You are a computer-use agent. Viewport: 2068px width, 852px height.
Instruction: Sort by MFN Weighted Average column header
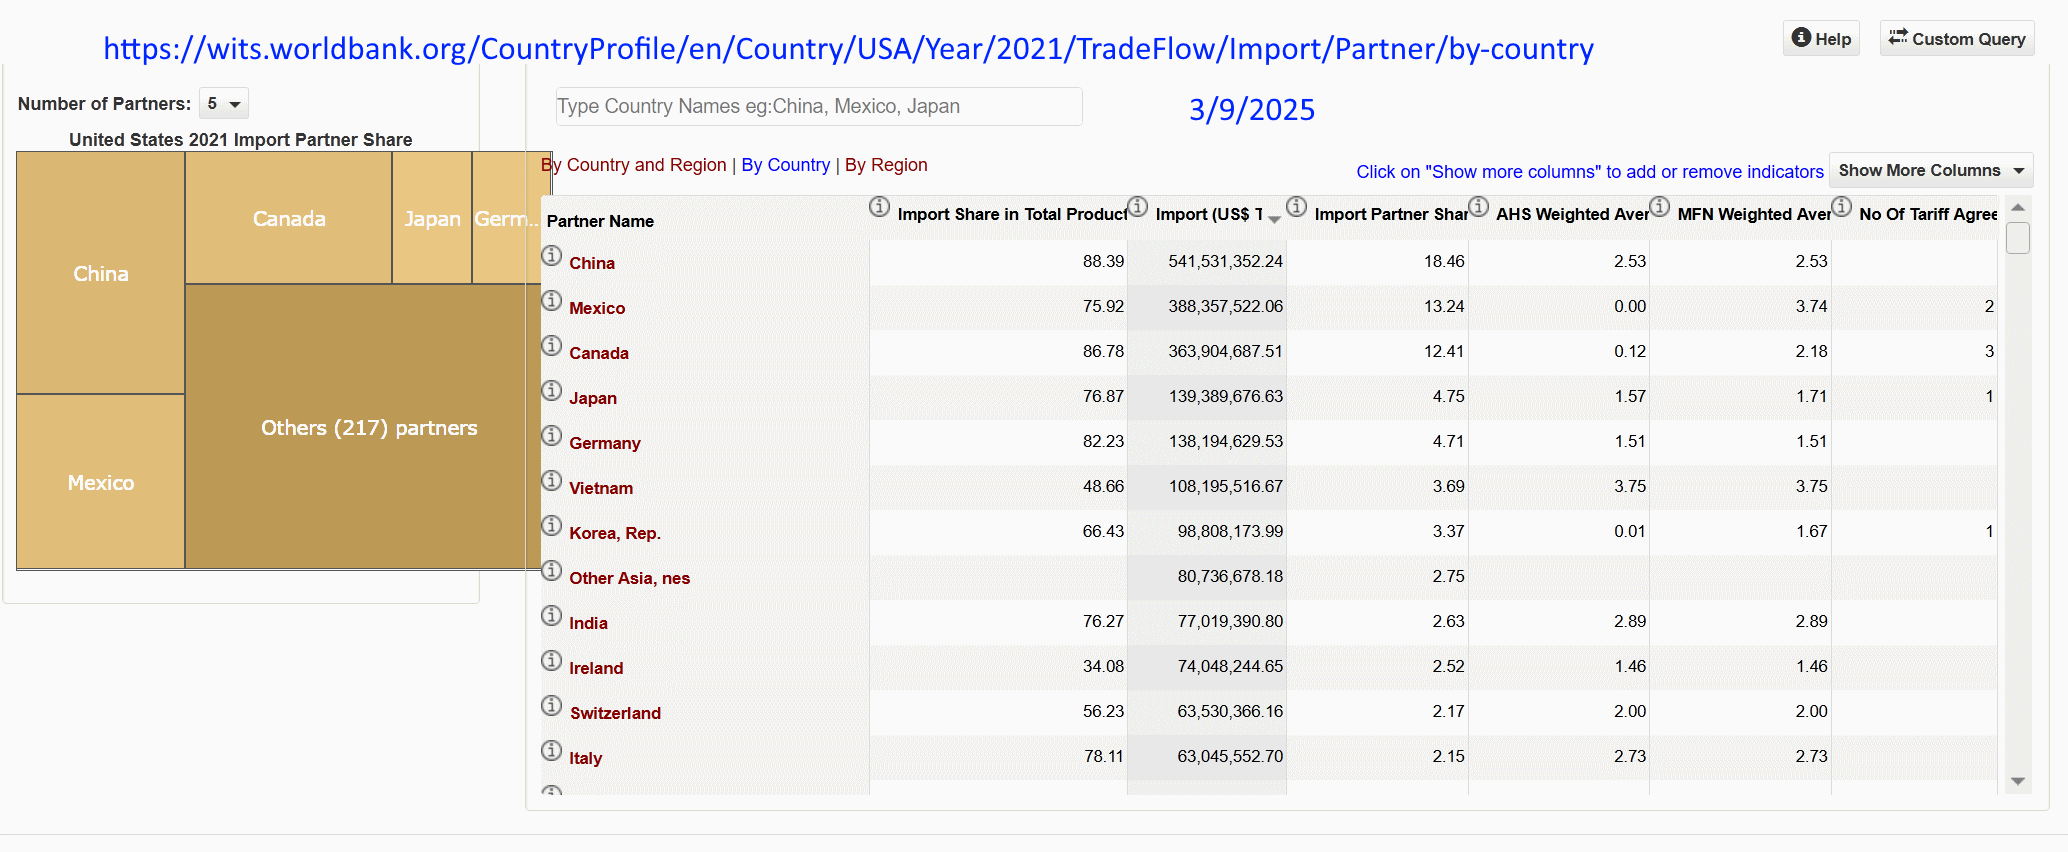coord(1754,214)
